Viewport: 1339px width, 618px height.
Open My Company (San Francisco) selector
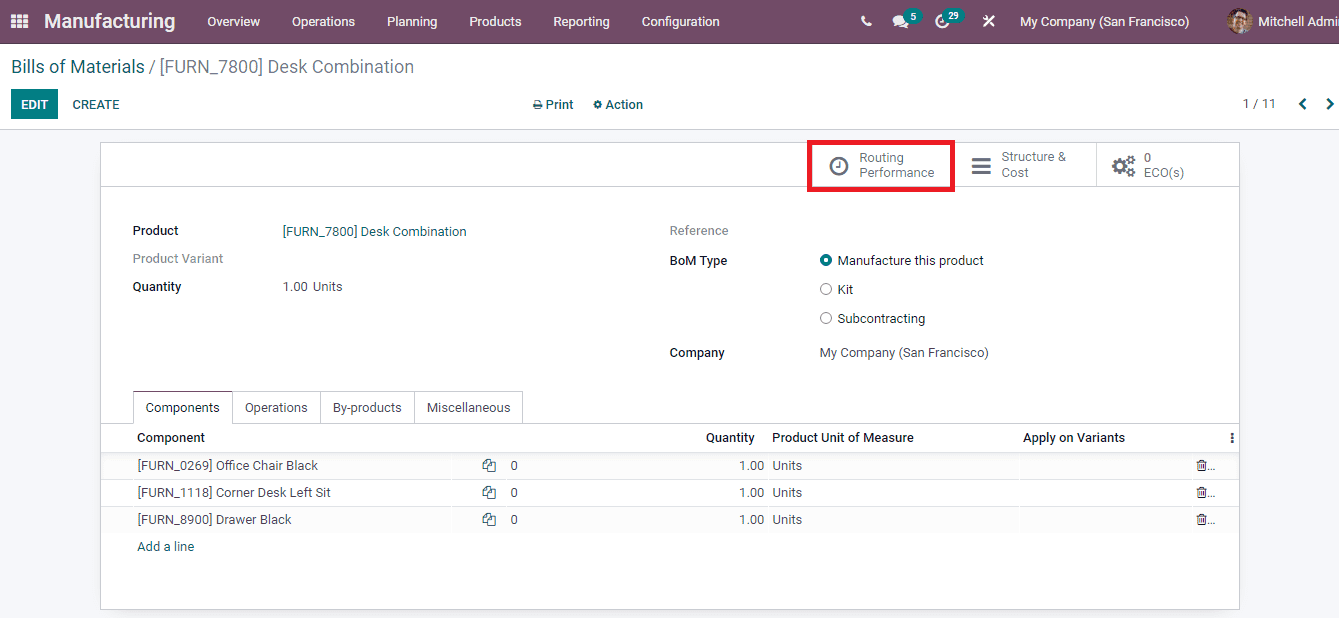pos(1104,21)
